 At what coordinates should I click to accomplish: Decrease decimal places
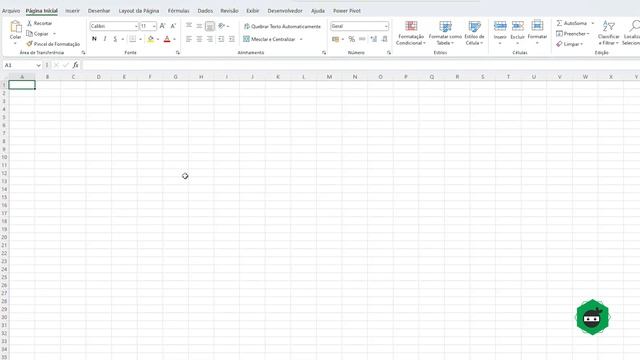[384, 39]
